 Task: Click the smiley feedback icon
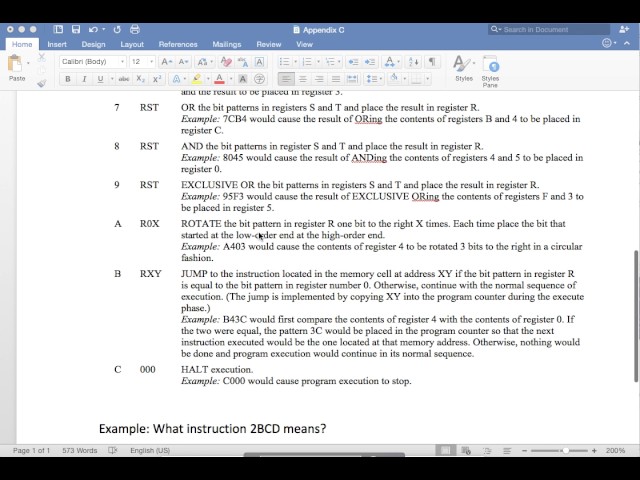tap(607, 43)
